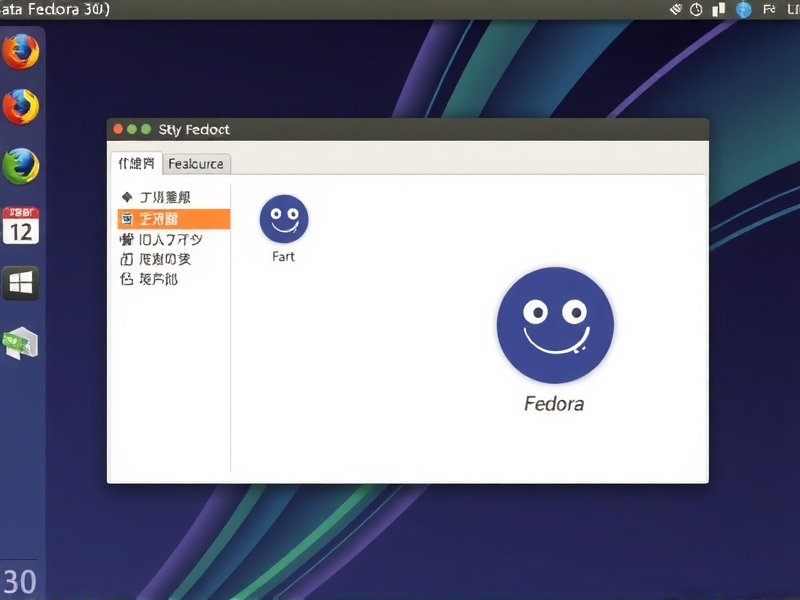
Task: Click the Windows logo icon in the dock
Action: click(22, 282)
